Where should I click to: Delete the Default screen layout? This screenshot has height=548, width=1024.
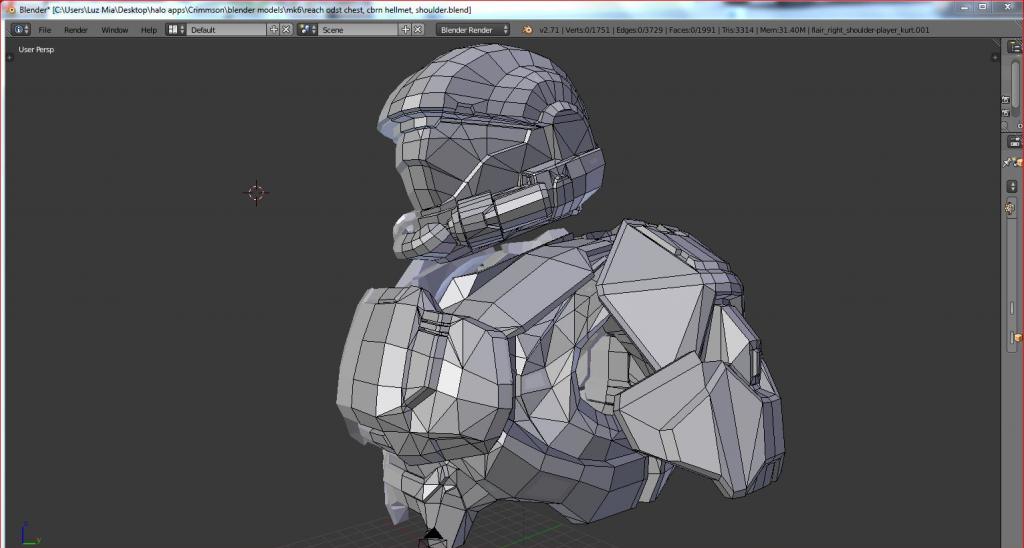point(286,29)
